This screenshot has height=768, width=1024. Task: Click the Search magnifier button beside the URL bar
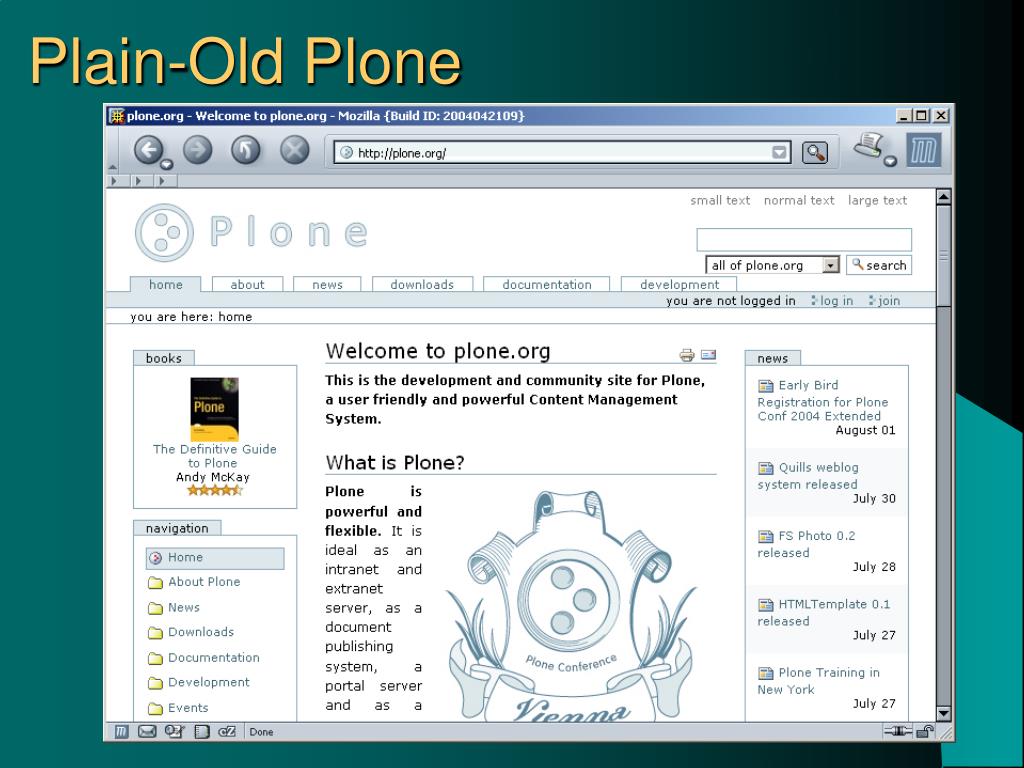pos(814,153)
